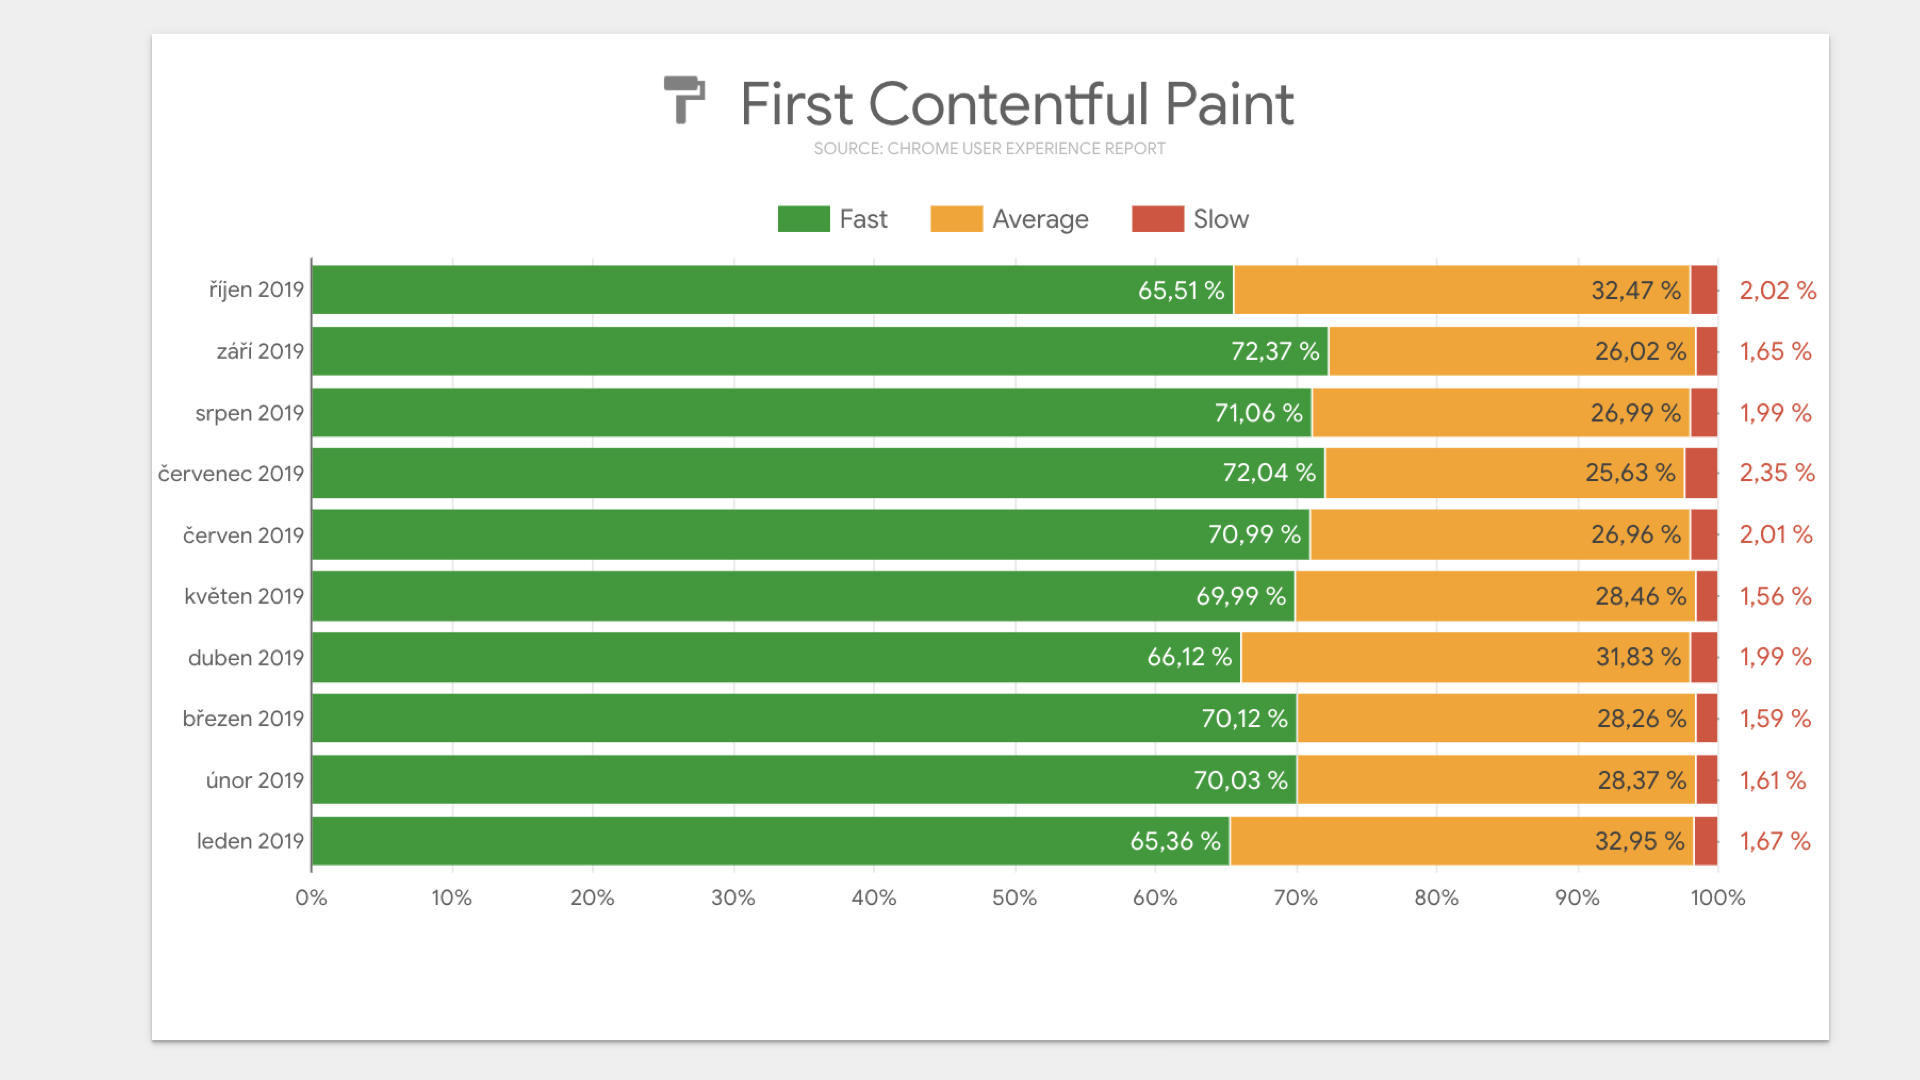Select the Average legend label
This screenshot has width=1920, height=1080.
[1040, 219]
